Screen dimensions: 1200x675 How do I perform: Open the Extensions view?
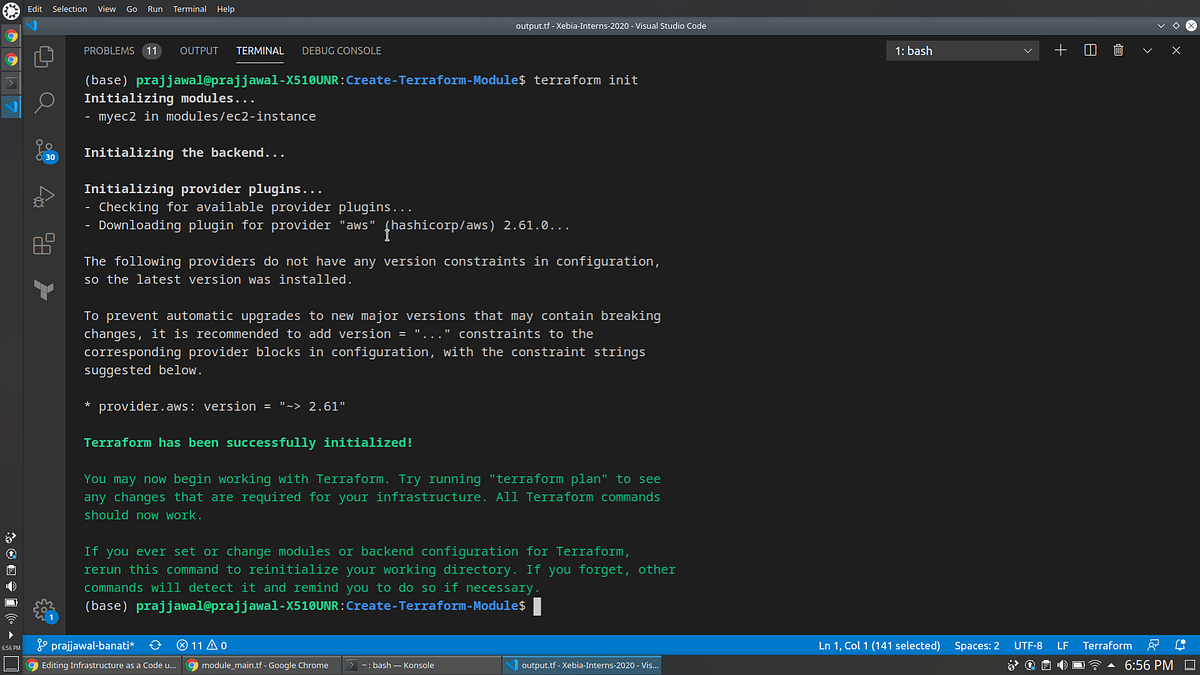44,243
